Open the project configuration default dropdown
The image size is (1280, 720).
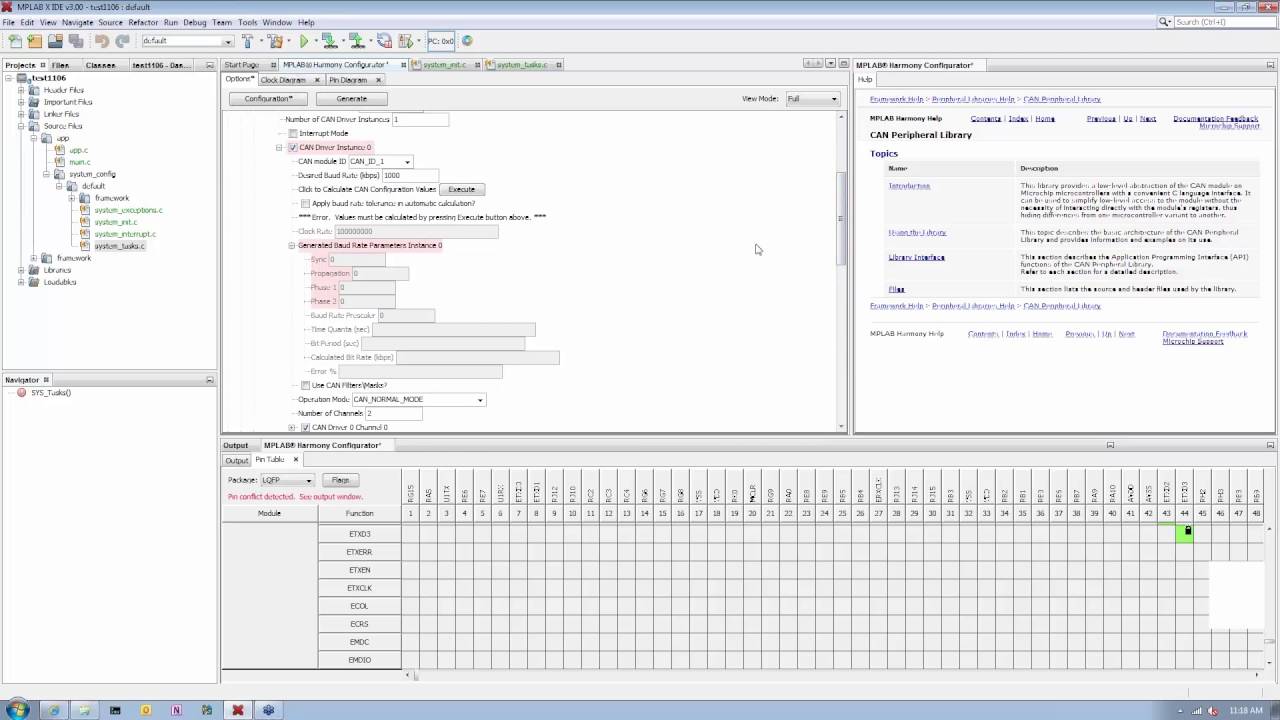pyautogui.click(x=228, y=41)
